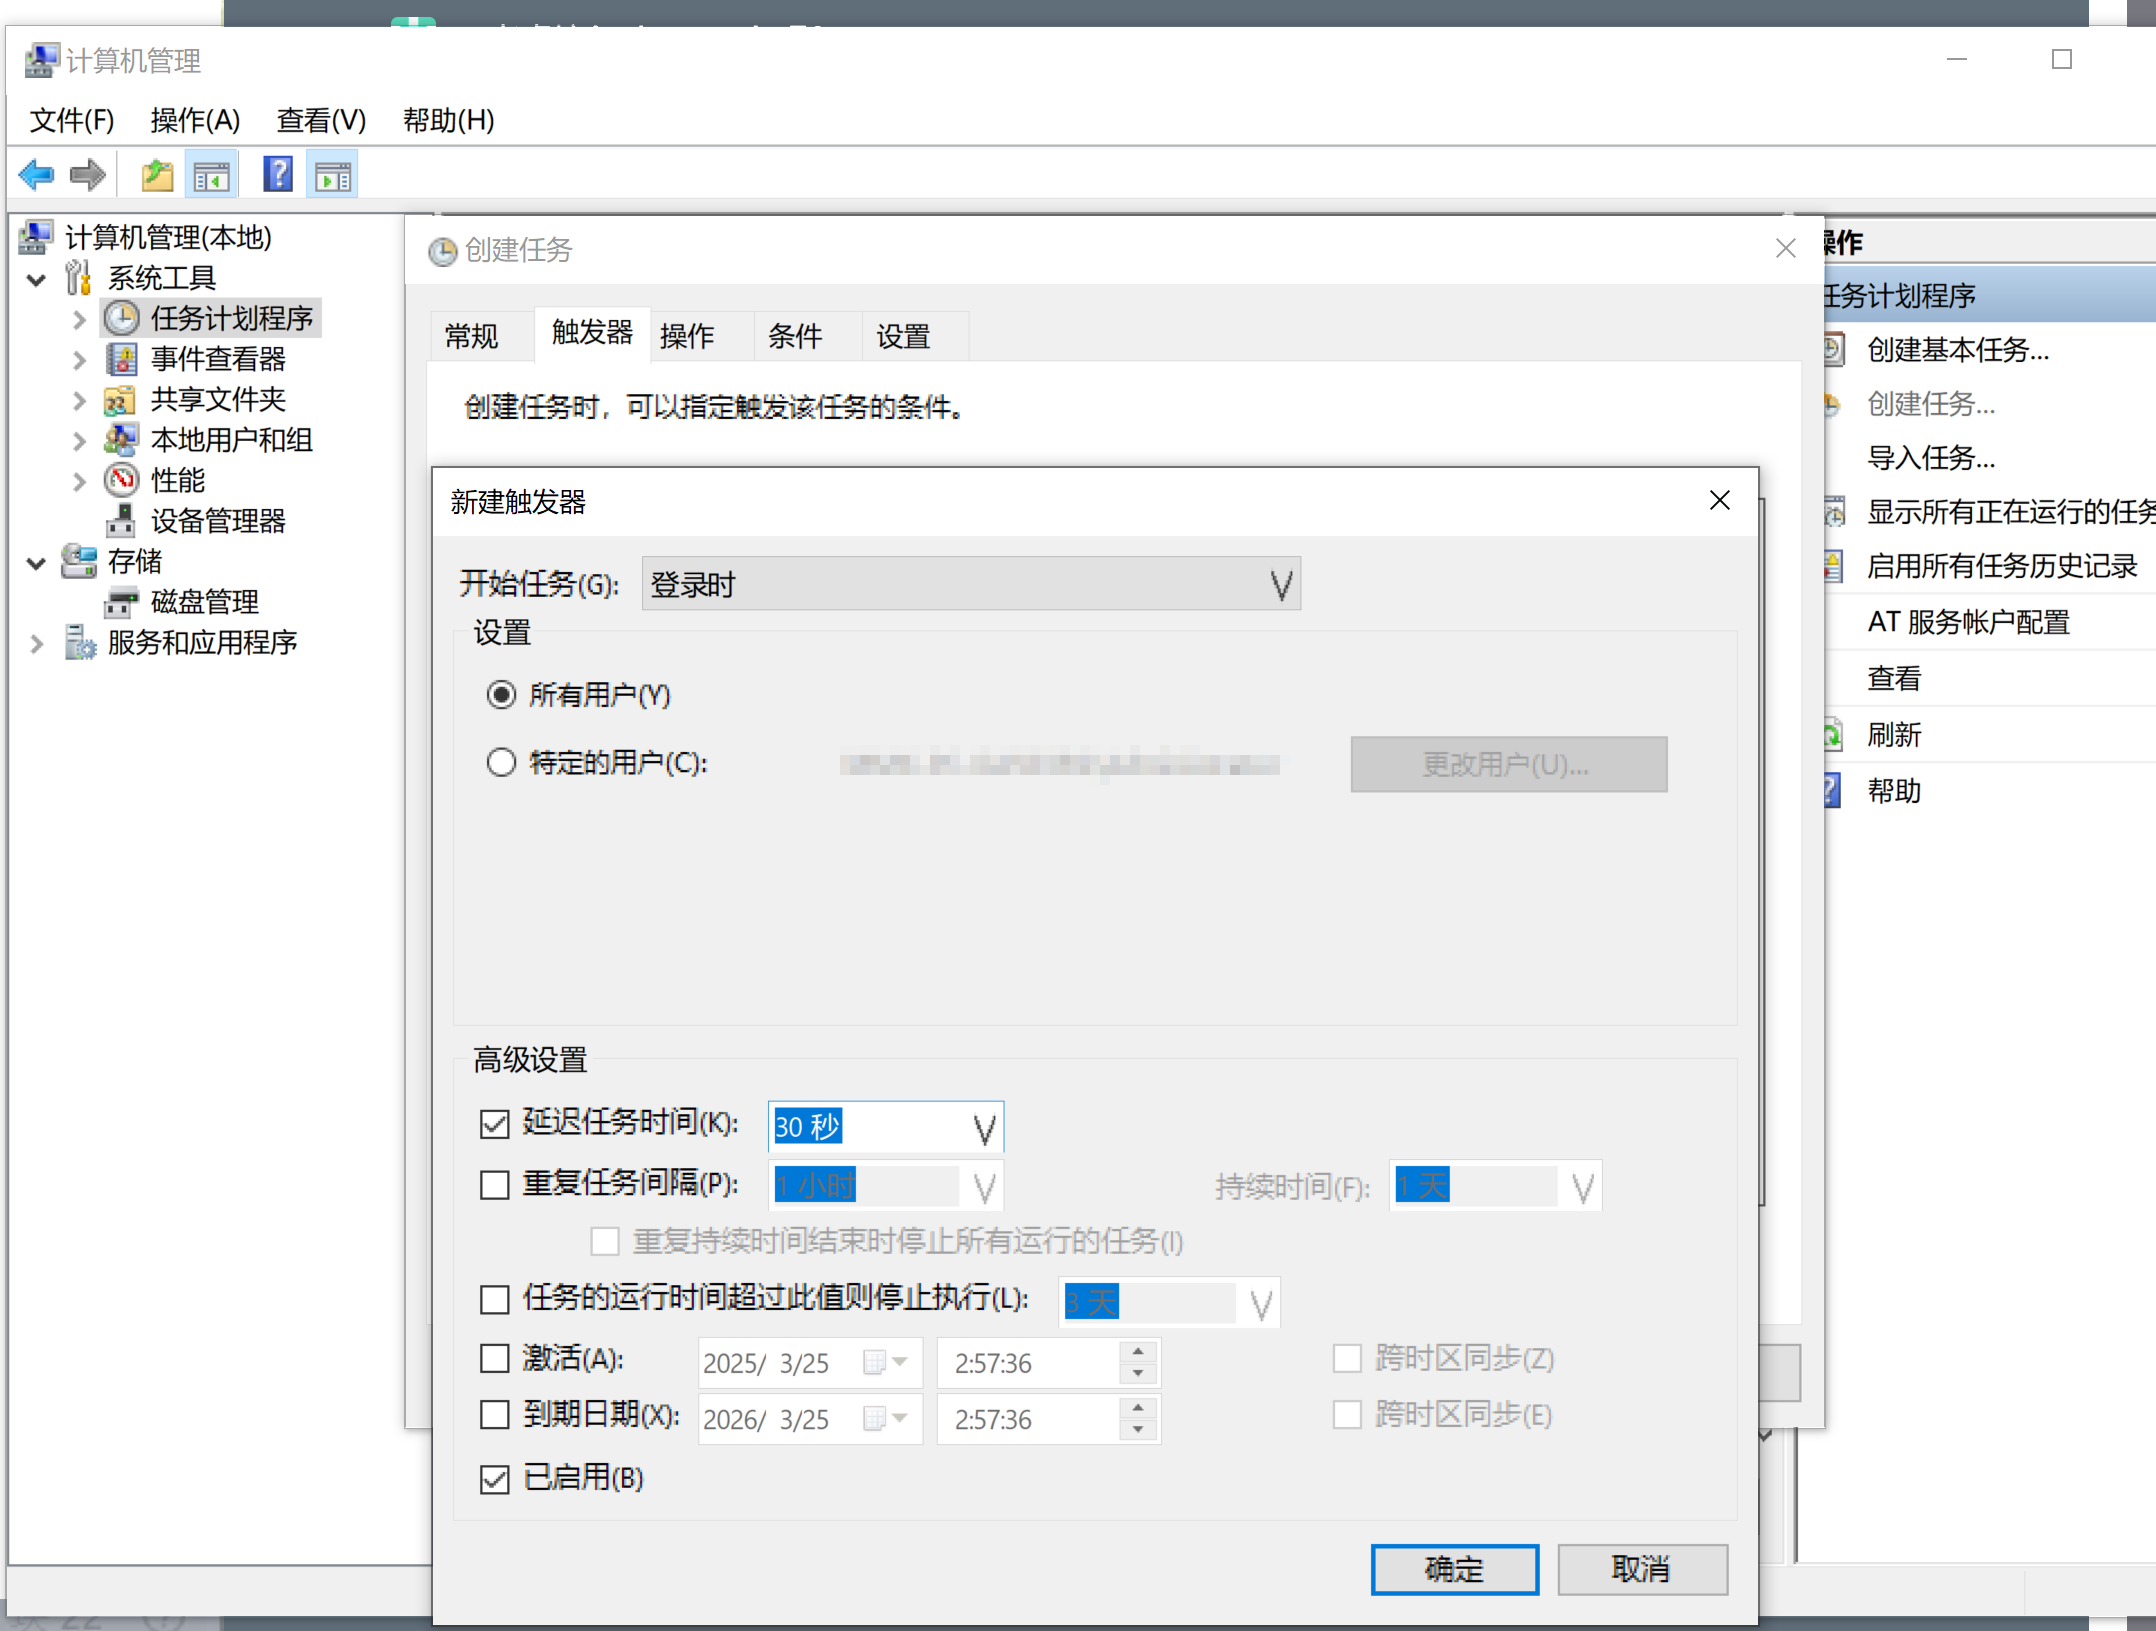Select the 特定的用户 radio button

[501, 763]
